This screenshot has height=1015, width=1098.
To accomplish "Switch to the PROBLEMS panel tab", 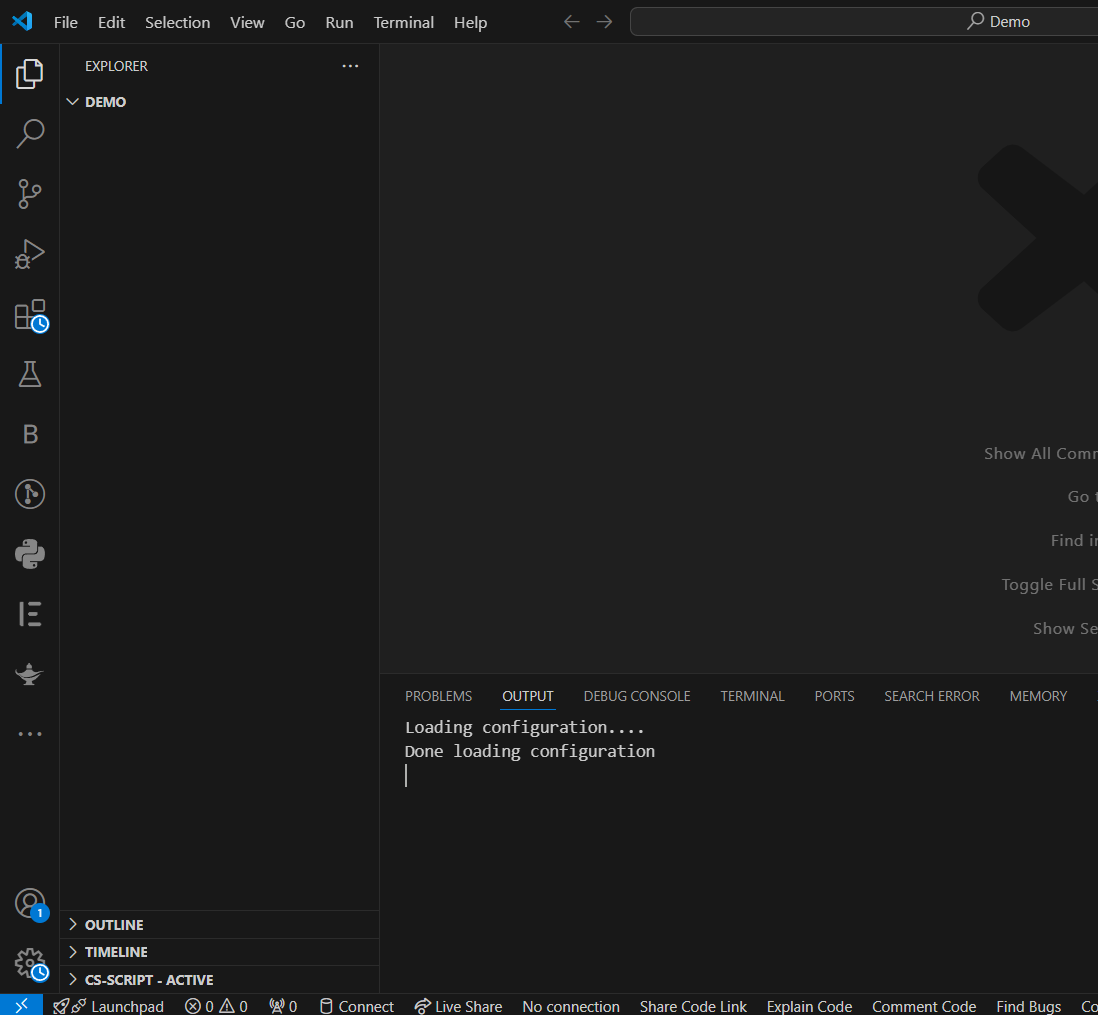I will (438, 696).
